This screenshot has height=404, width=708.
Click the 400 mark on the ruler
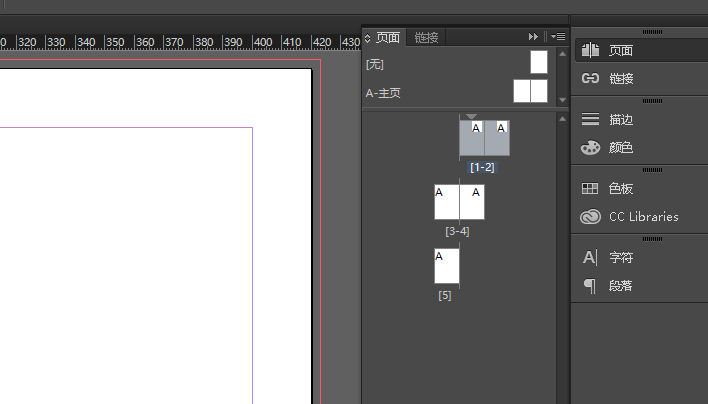[x=263, y=42]
